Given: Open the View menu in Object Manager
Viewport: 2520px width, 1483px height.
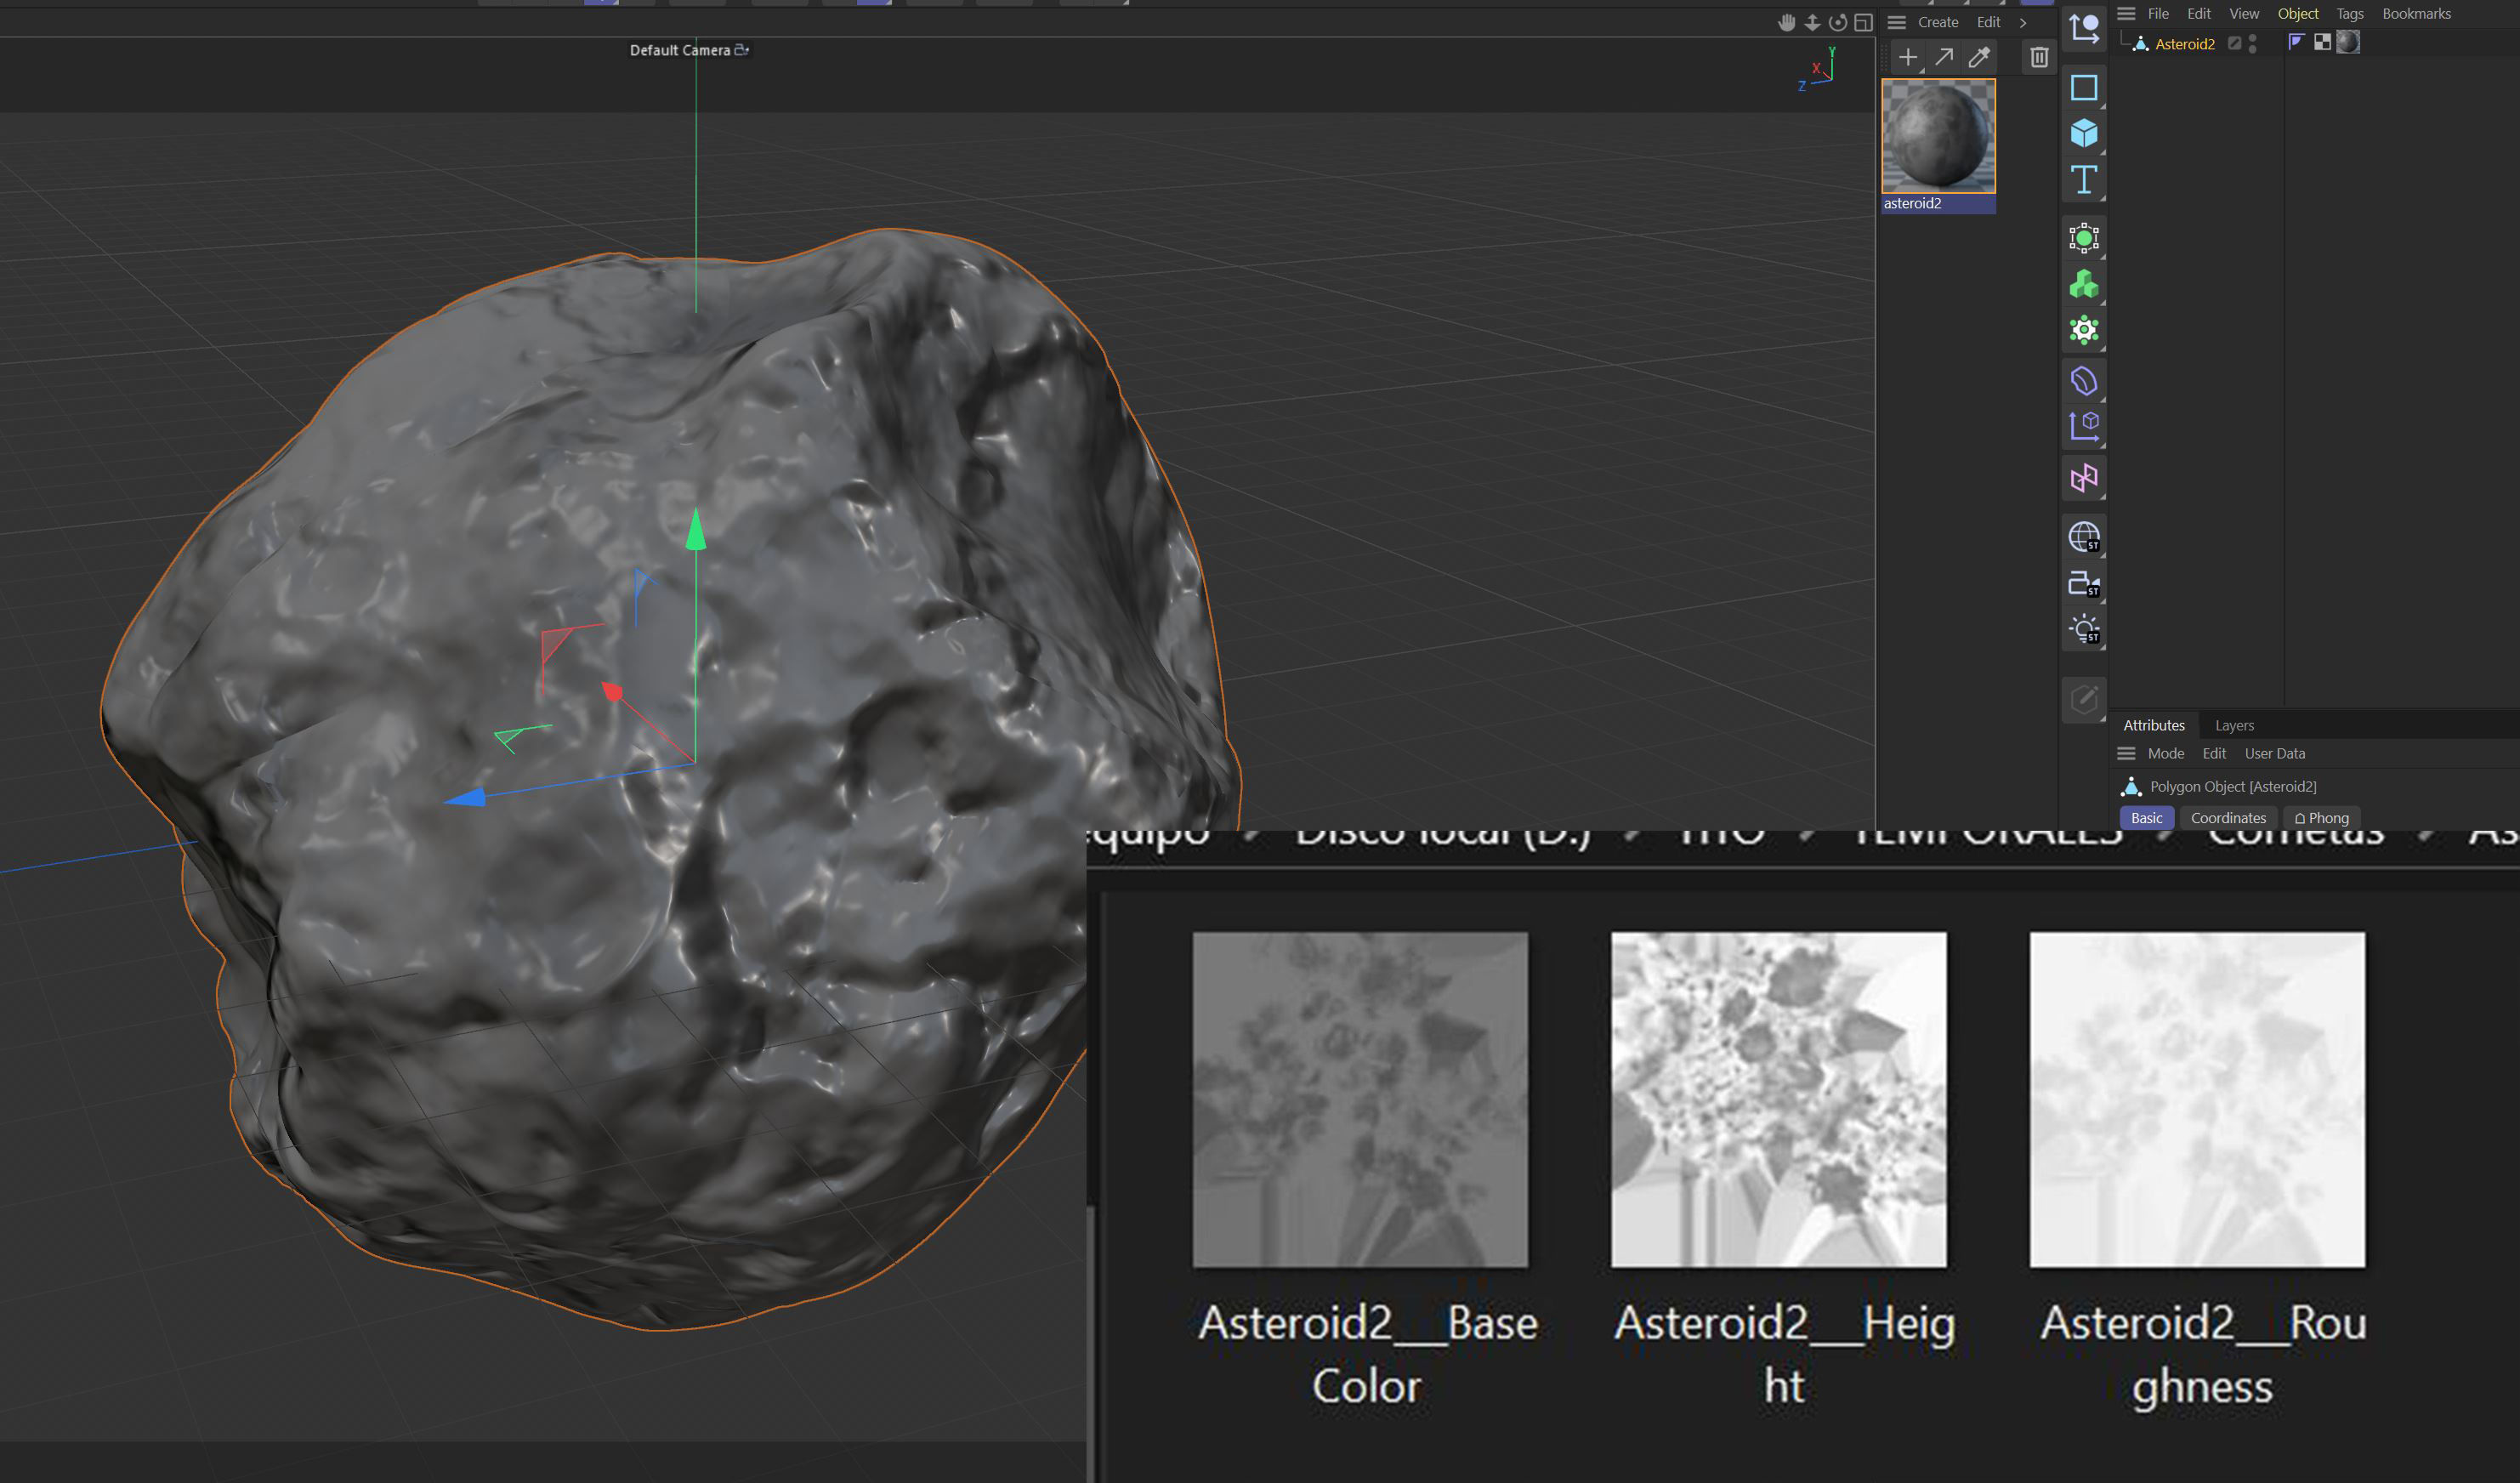Looking at the screenshot, I should pyautogui.click(x=2244, y=14).
